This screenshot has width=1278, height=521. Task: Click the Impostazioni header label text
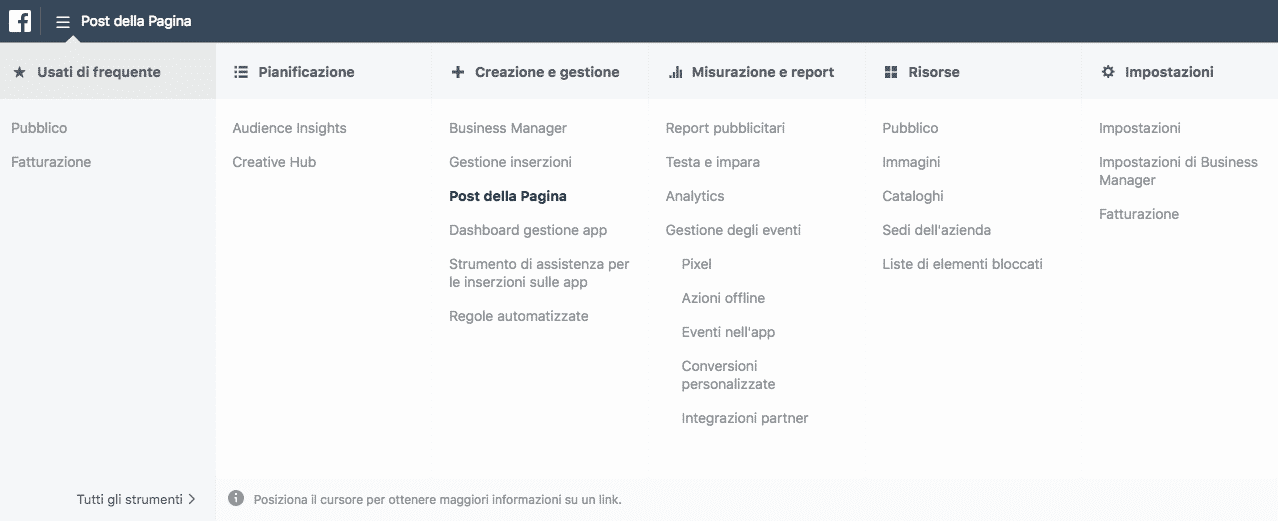click(x=1169, y=72)
